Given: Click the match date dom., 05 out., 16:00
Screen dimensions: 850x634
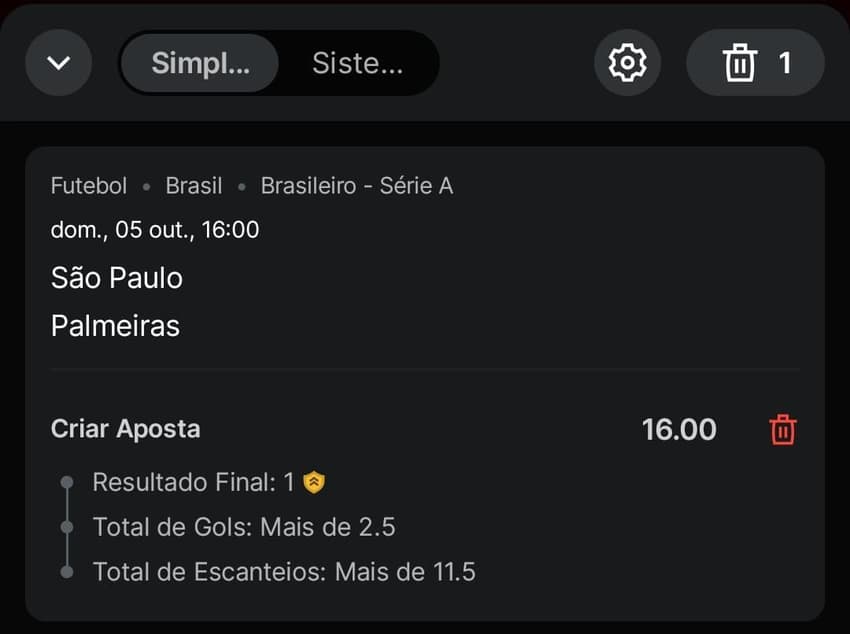Looking at the screenshot, I should (x=154, y=229).
